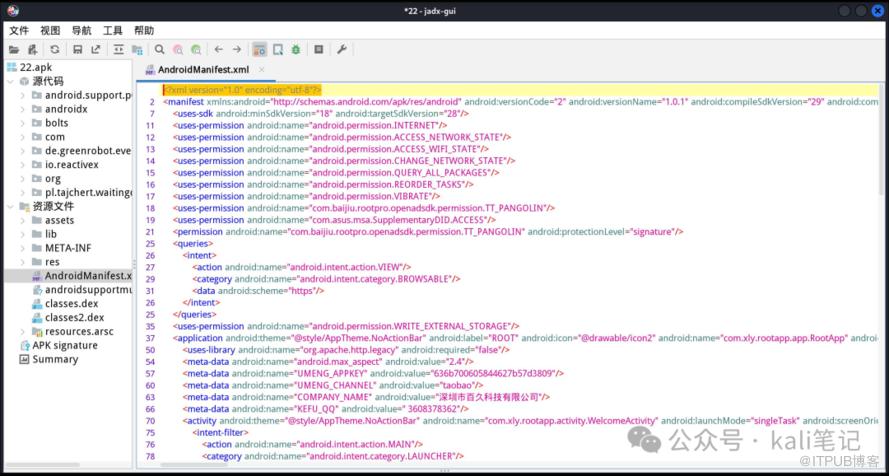Click the open file folder icon

click(x=14, y=49)
